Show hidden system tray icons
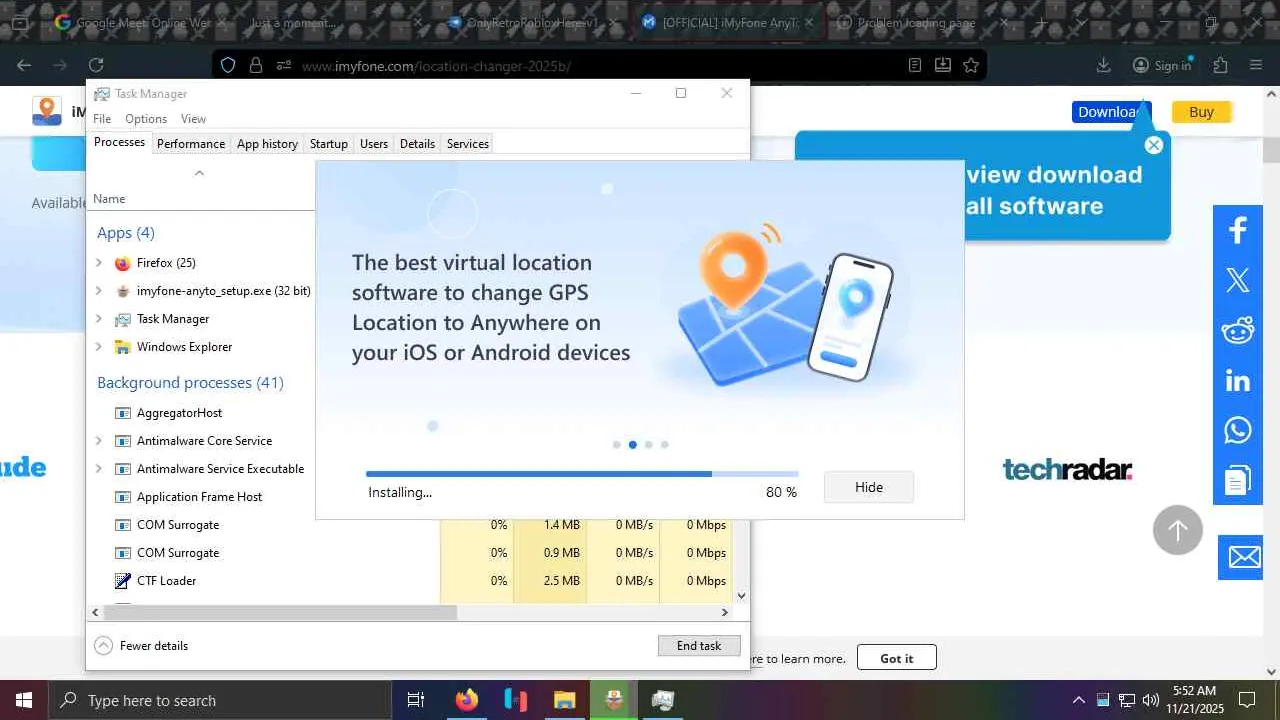Image resolution: width=1280 pixels, height=720 pixels. pos(1078,700)
